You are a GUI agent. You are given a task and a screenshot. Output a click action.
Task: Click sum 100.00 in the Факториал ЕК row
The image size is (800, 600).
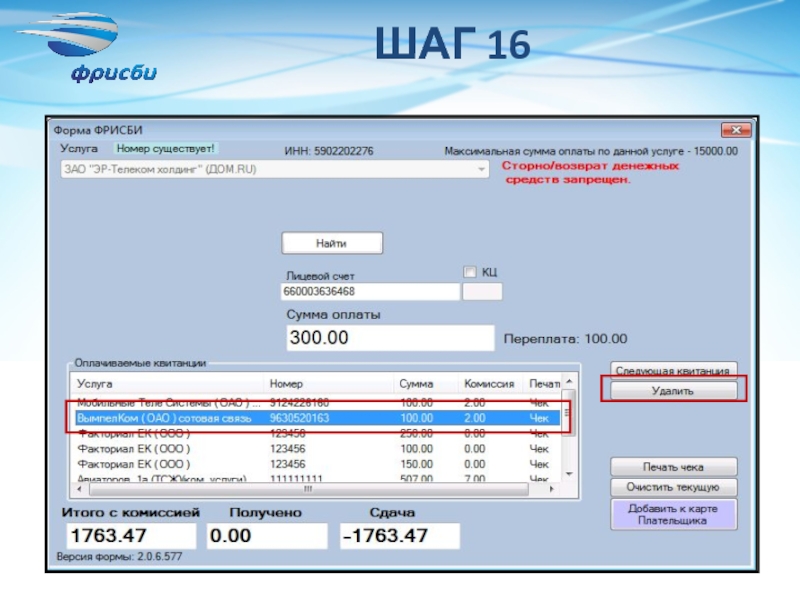point(416,449)
